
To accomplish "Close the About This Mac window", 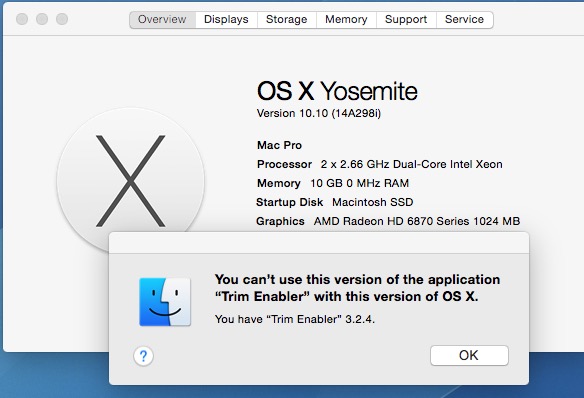I will click(22, 19).
